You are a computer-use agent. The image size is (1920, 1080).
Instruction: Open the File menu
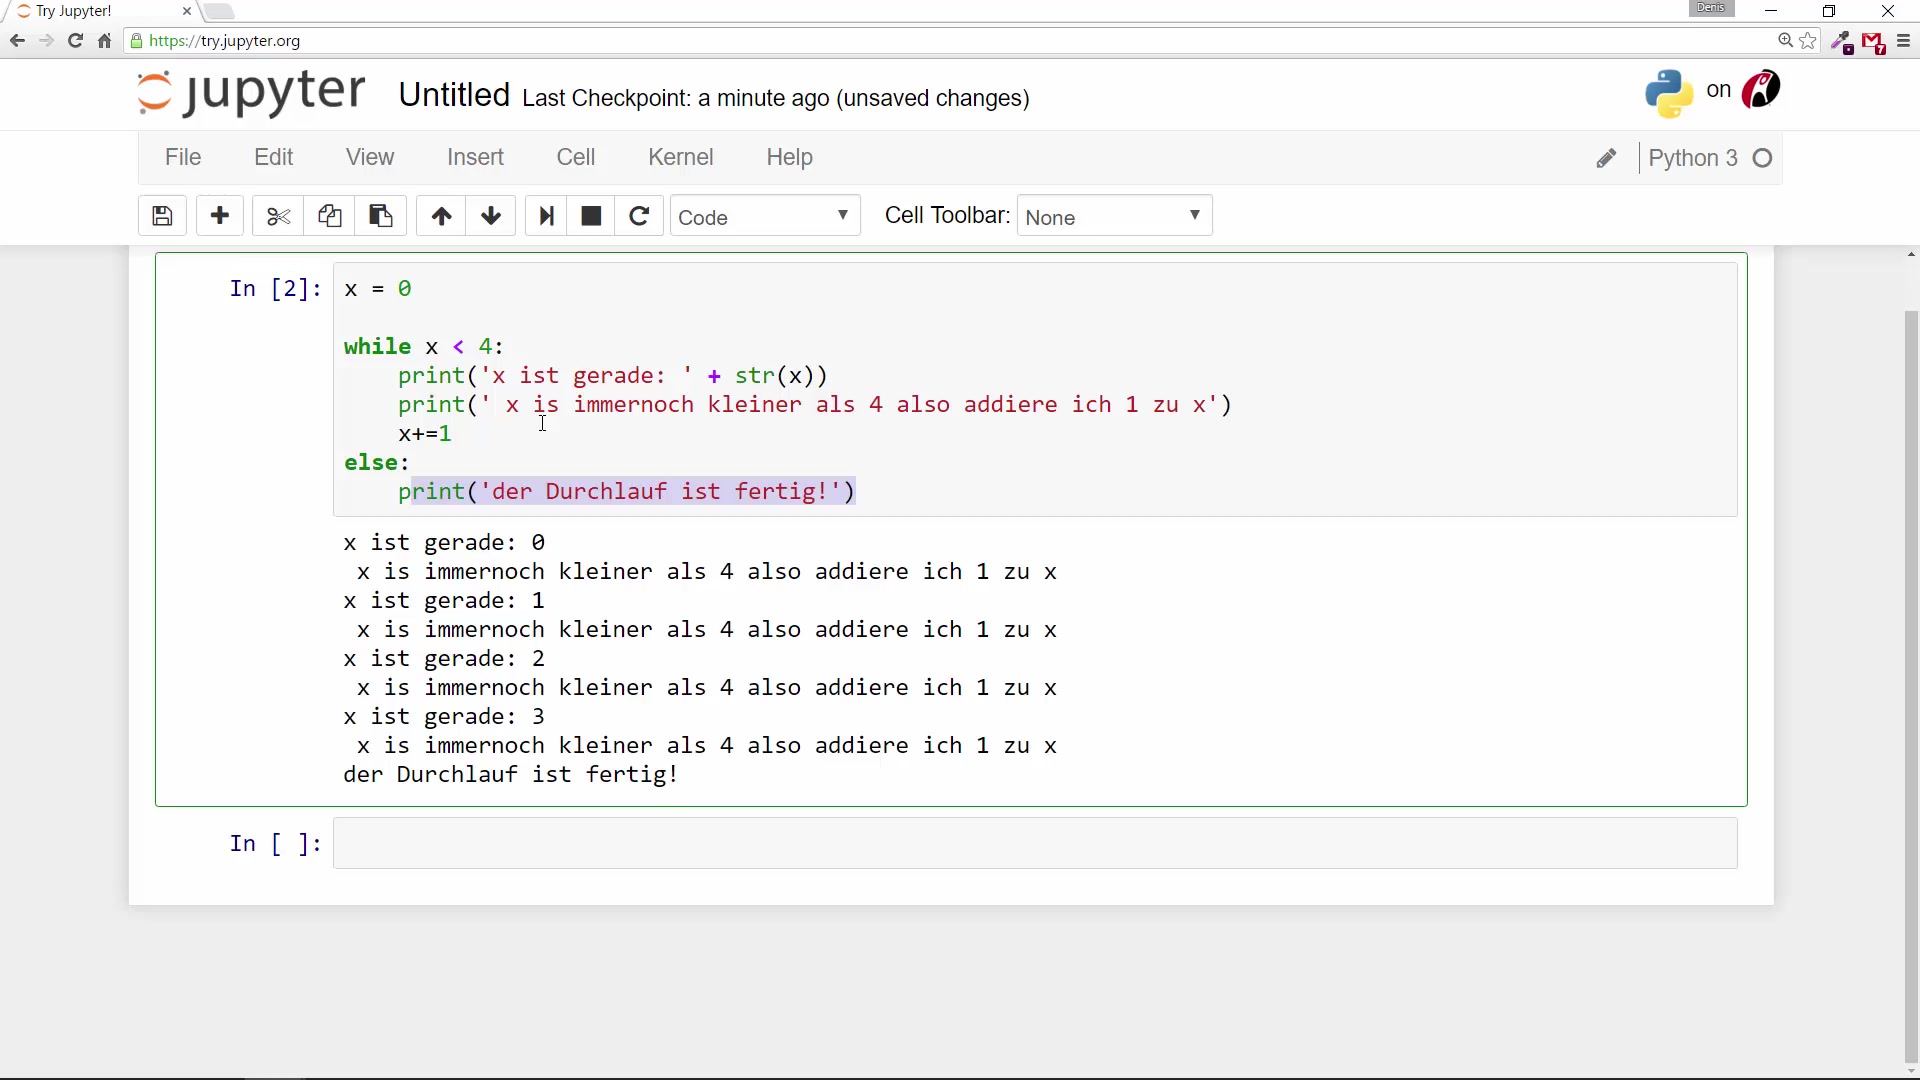[x=183, y=157]
